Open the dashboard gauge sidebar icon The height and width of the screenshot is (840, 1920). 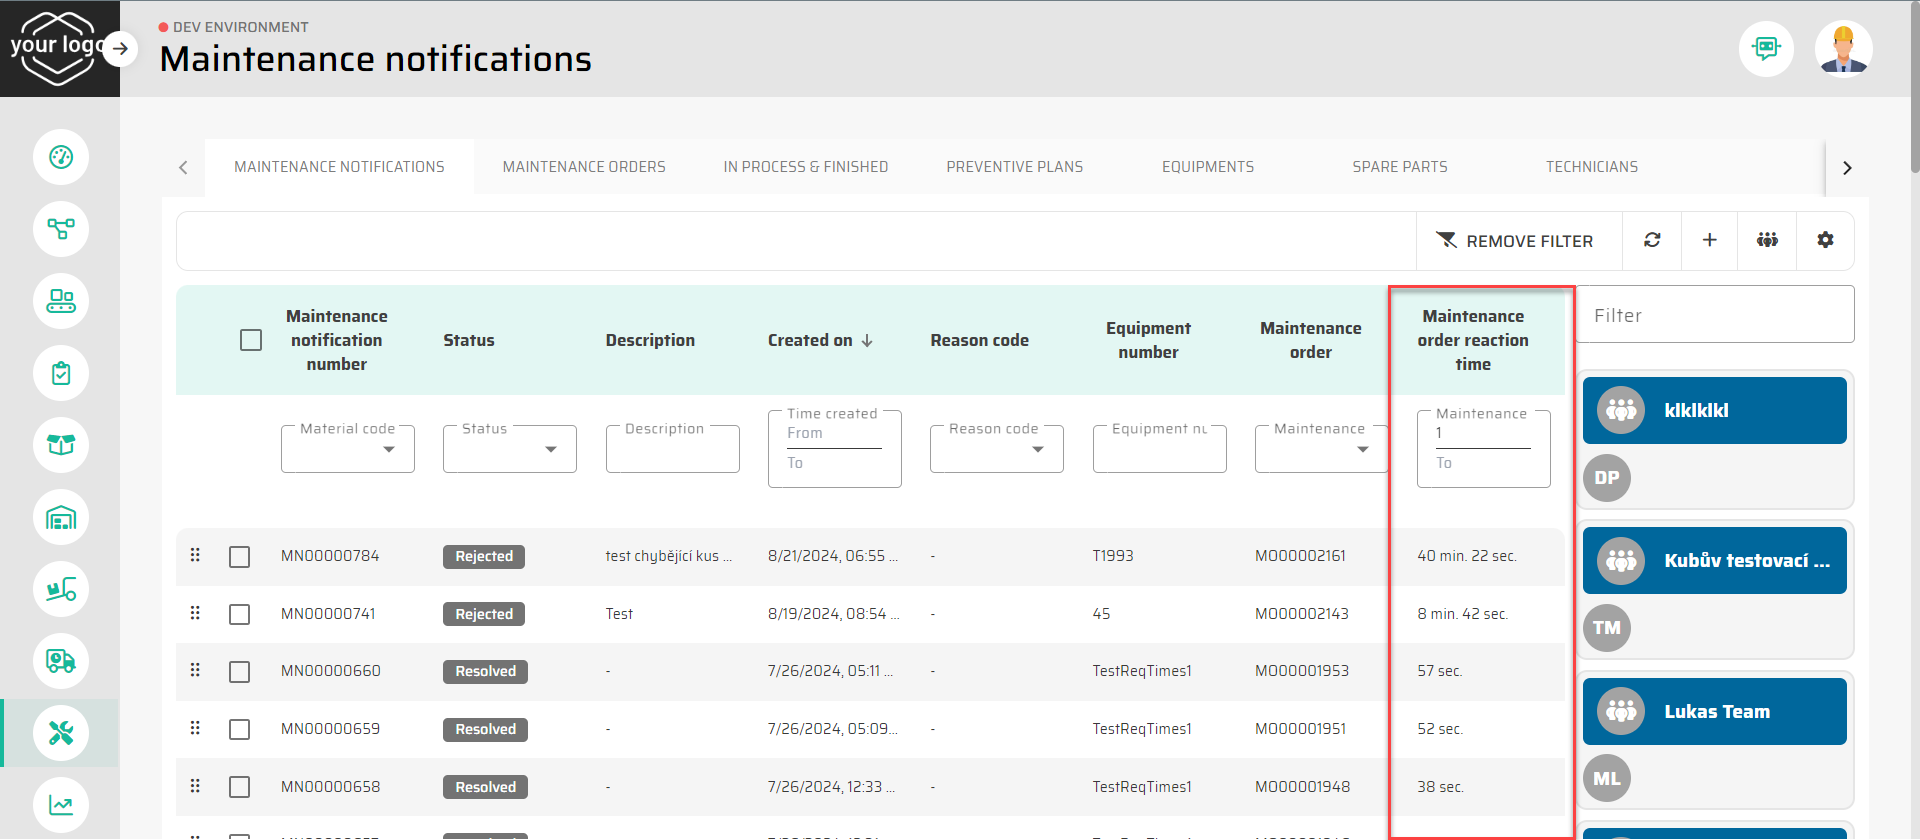click(61, 157)
